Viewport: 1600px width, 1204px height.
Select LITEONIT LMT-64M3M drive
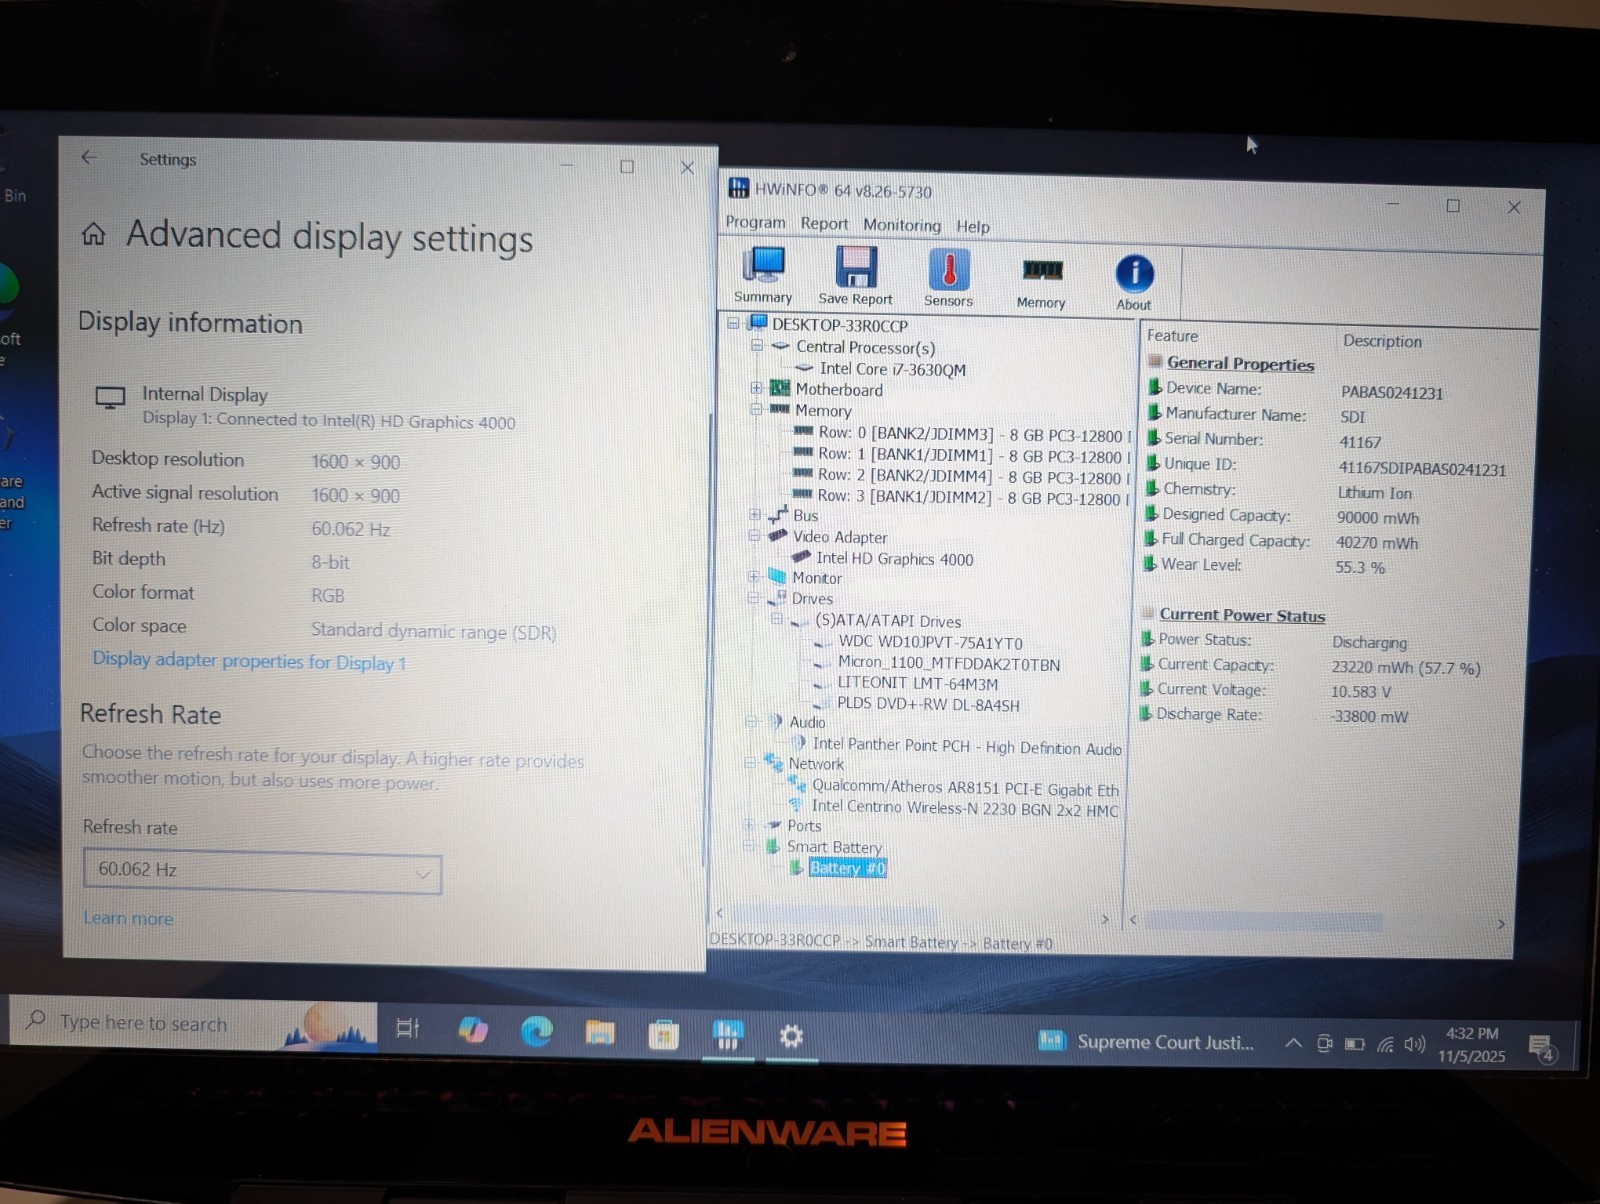click(x=917, y=684)
